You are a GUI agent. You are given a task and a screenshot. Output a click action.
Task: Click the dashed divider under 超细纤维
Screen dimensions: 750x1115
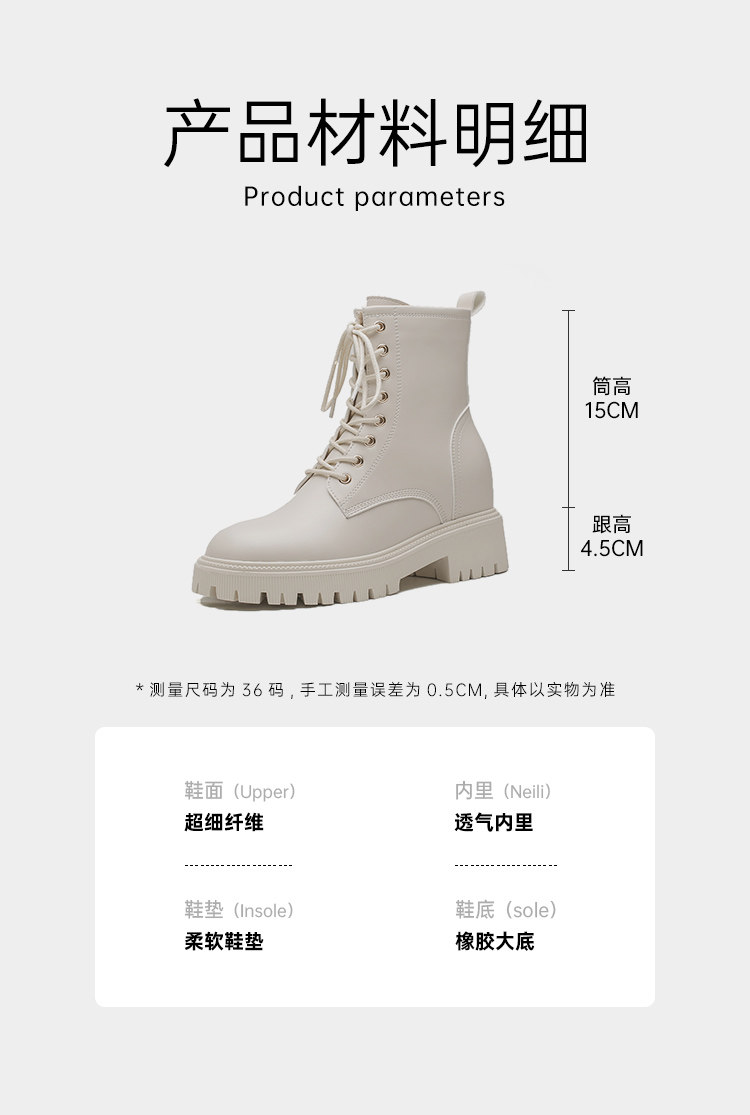click(238, 865)
